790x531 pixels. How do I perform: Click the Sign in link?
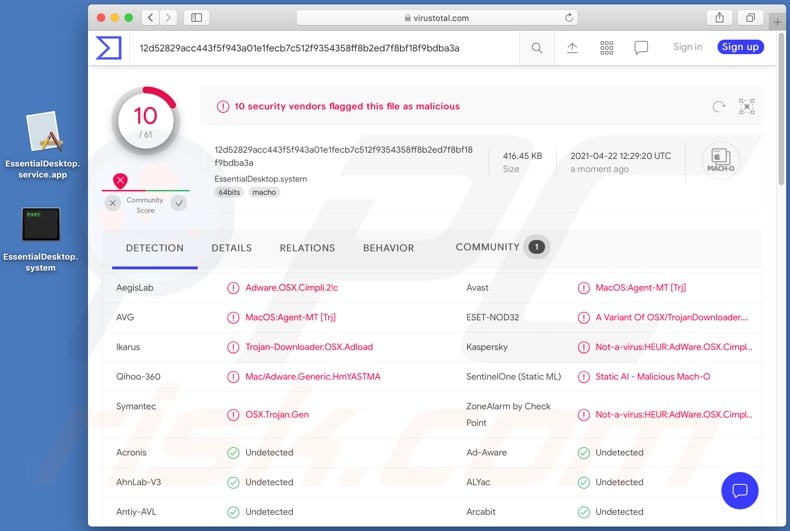687,47
